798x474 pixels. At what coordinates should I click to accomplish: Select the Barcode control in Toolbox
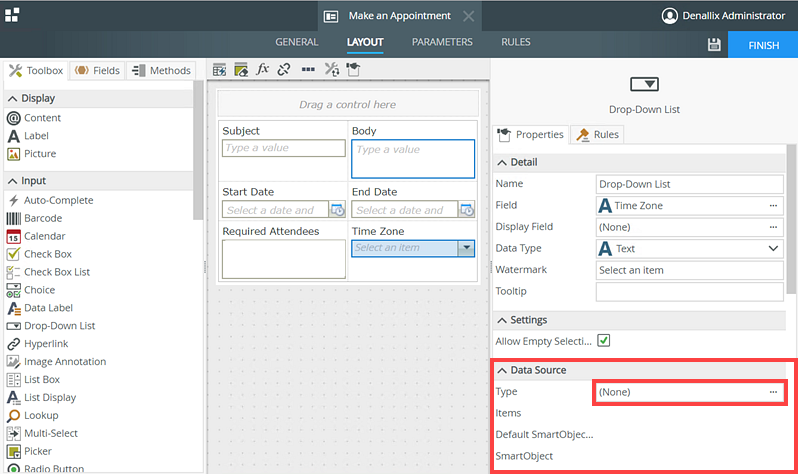43,218
